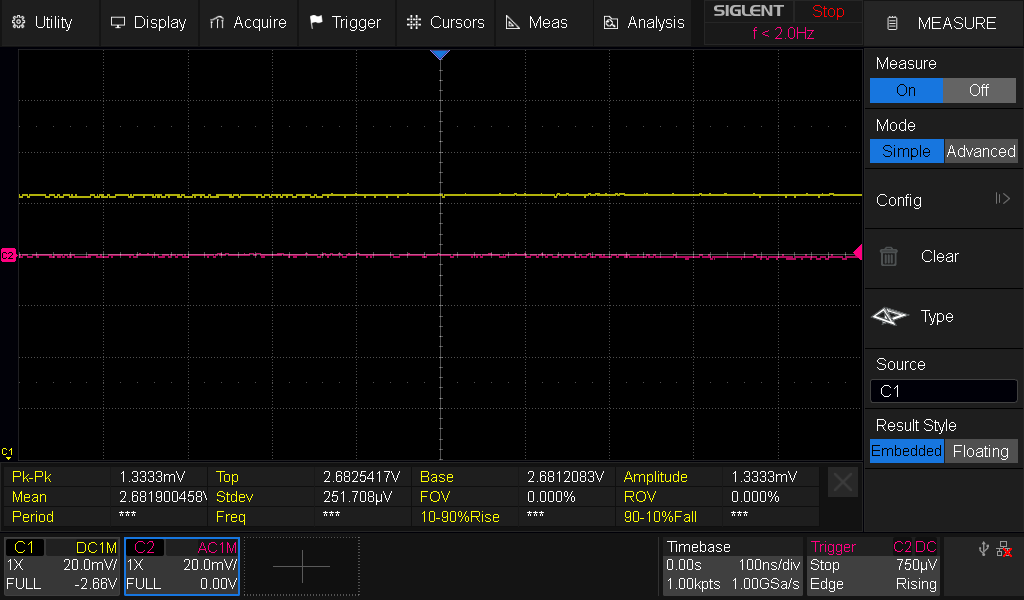This screenshot has width=1024, height=600.
Task: Open the C2 channel settings box
Action: [182, 566]
